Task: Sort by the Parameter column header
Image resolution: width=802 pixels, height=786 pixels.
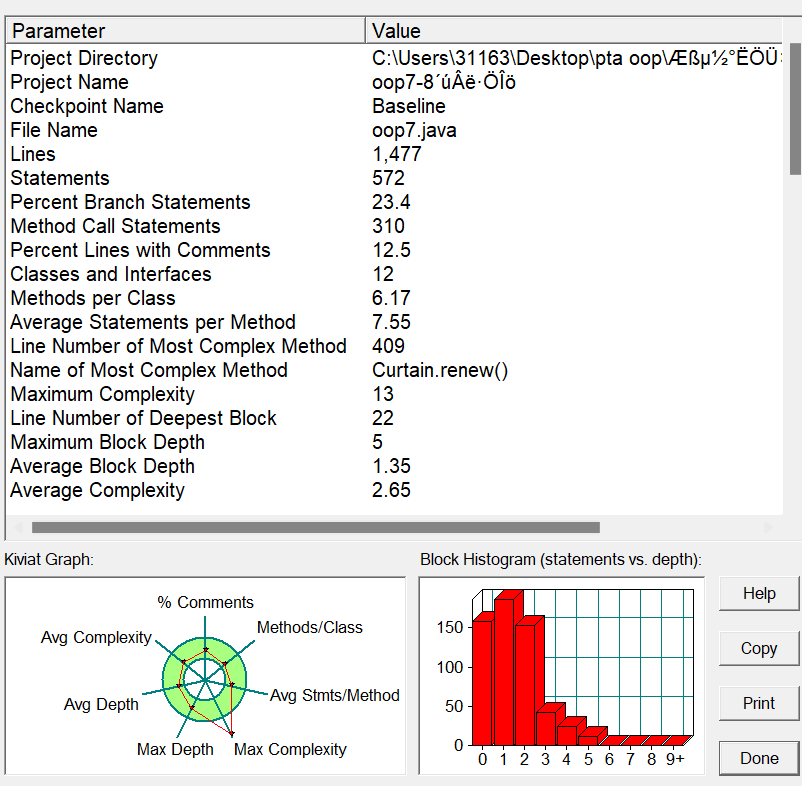Action: tap(184, 31)
